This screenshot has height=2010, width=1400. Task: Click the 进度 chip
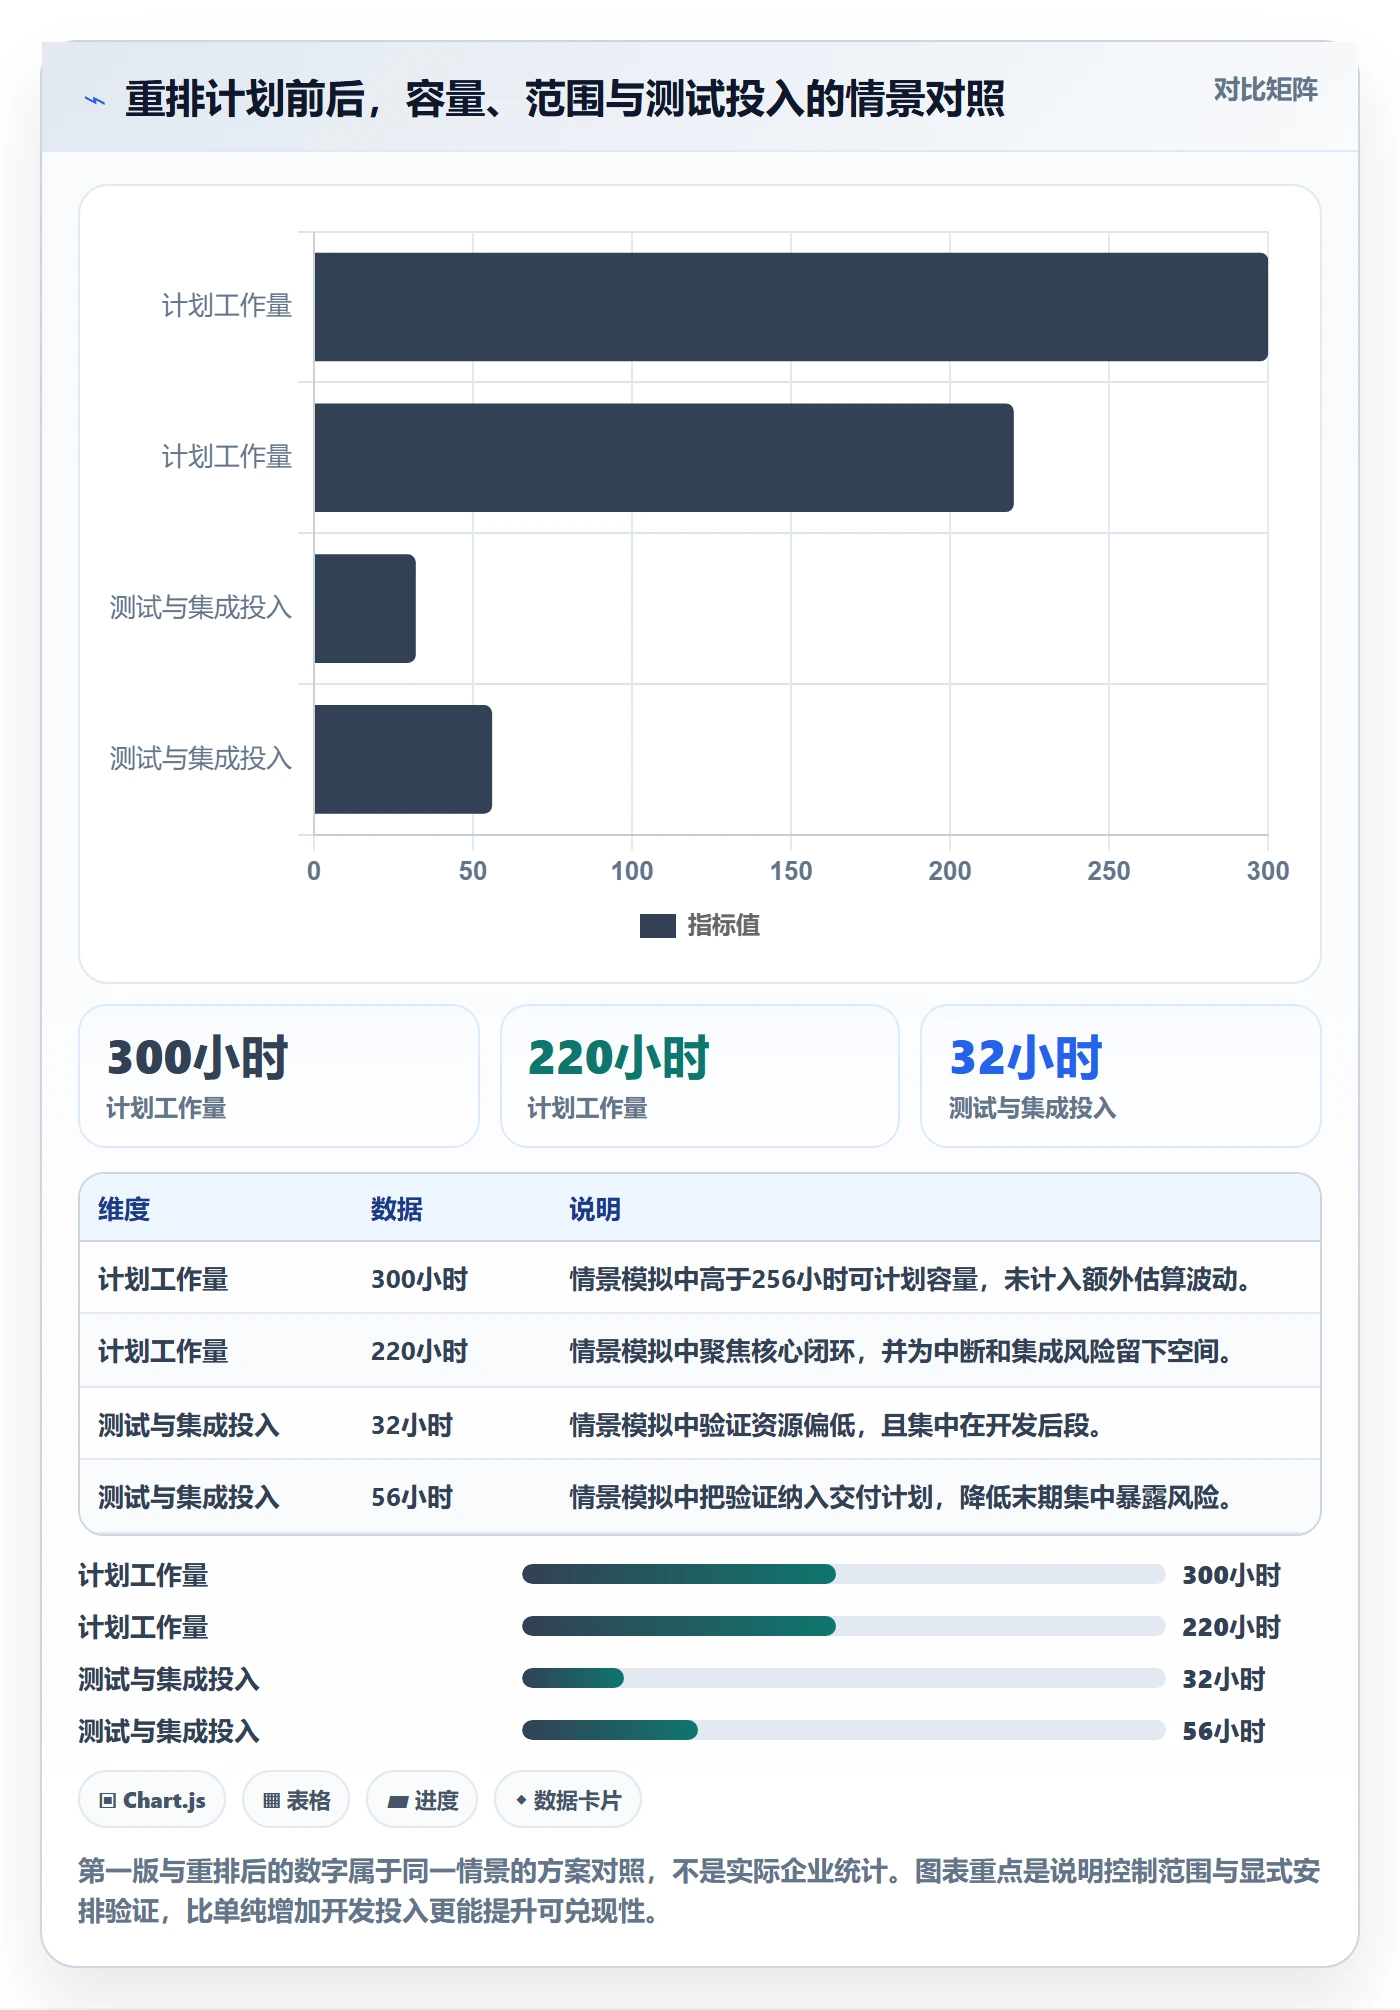pos(422,1800)
